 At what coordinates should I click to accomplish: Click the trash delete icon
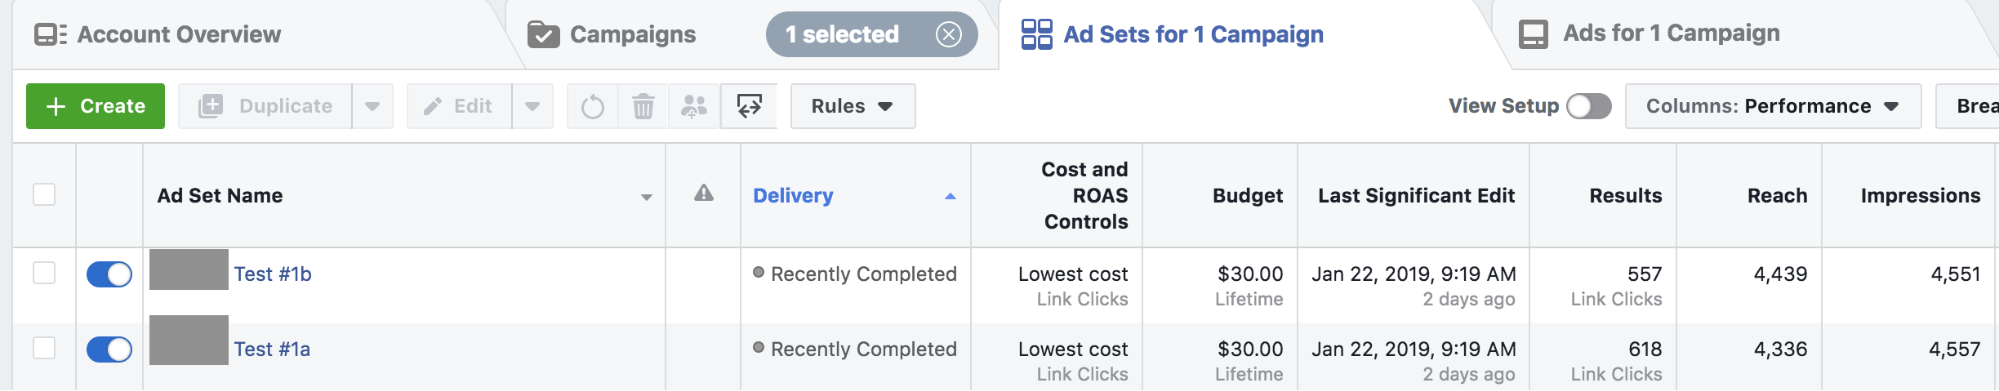coord(643,106)
